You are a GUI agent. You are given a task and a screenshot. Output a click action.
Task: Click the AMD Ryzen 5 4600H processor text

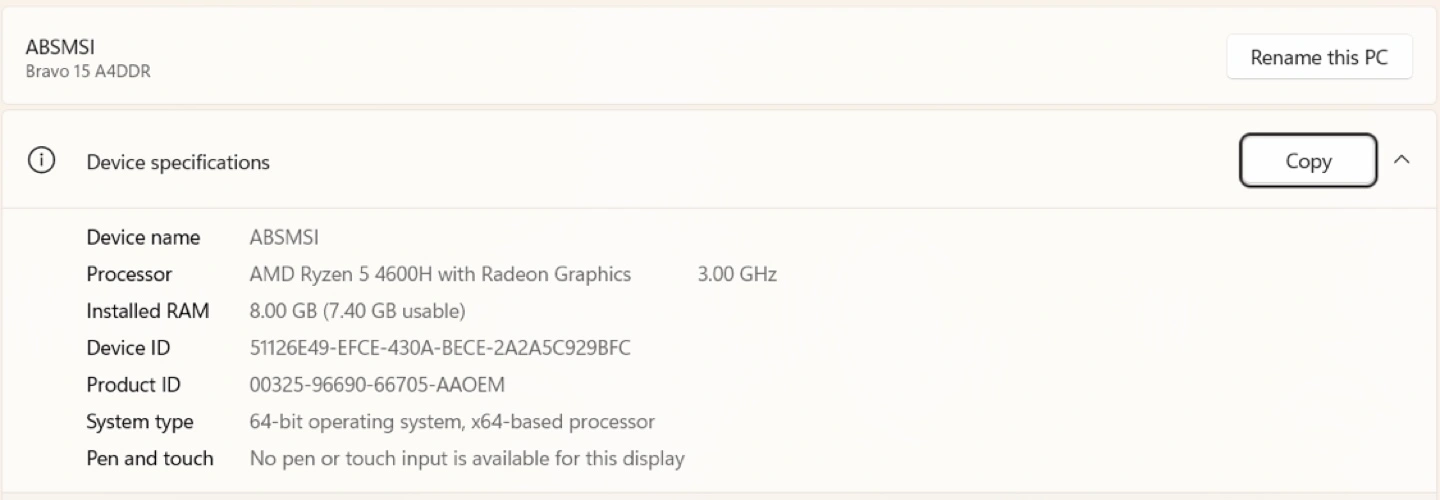tap(440, 274)
